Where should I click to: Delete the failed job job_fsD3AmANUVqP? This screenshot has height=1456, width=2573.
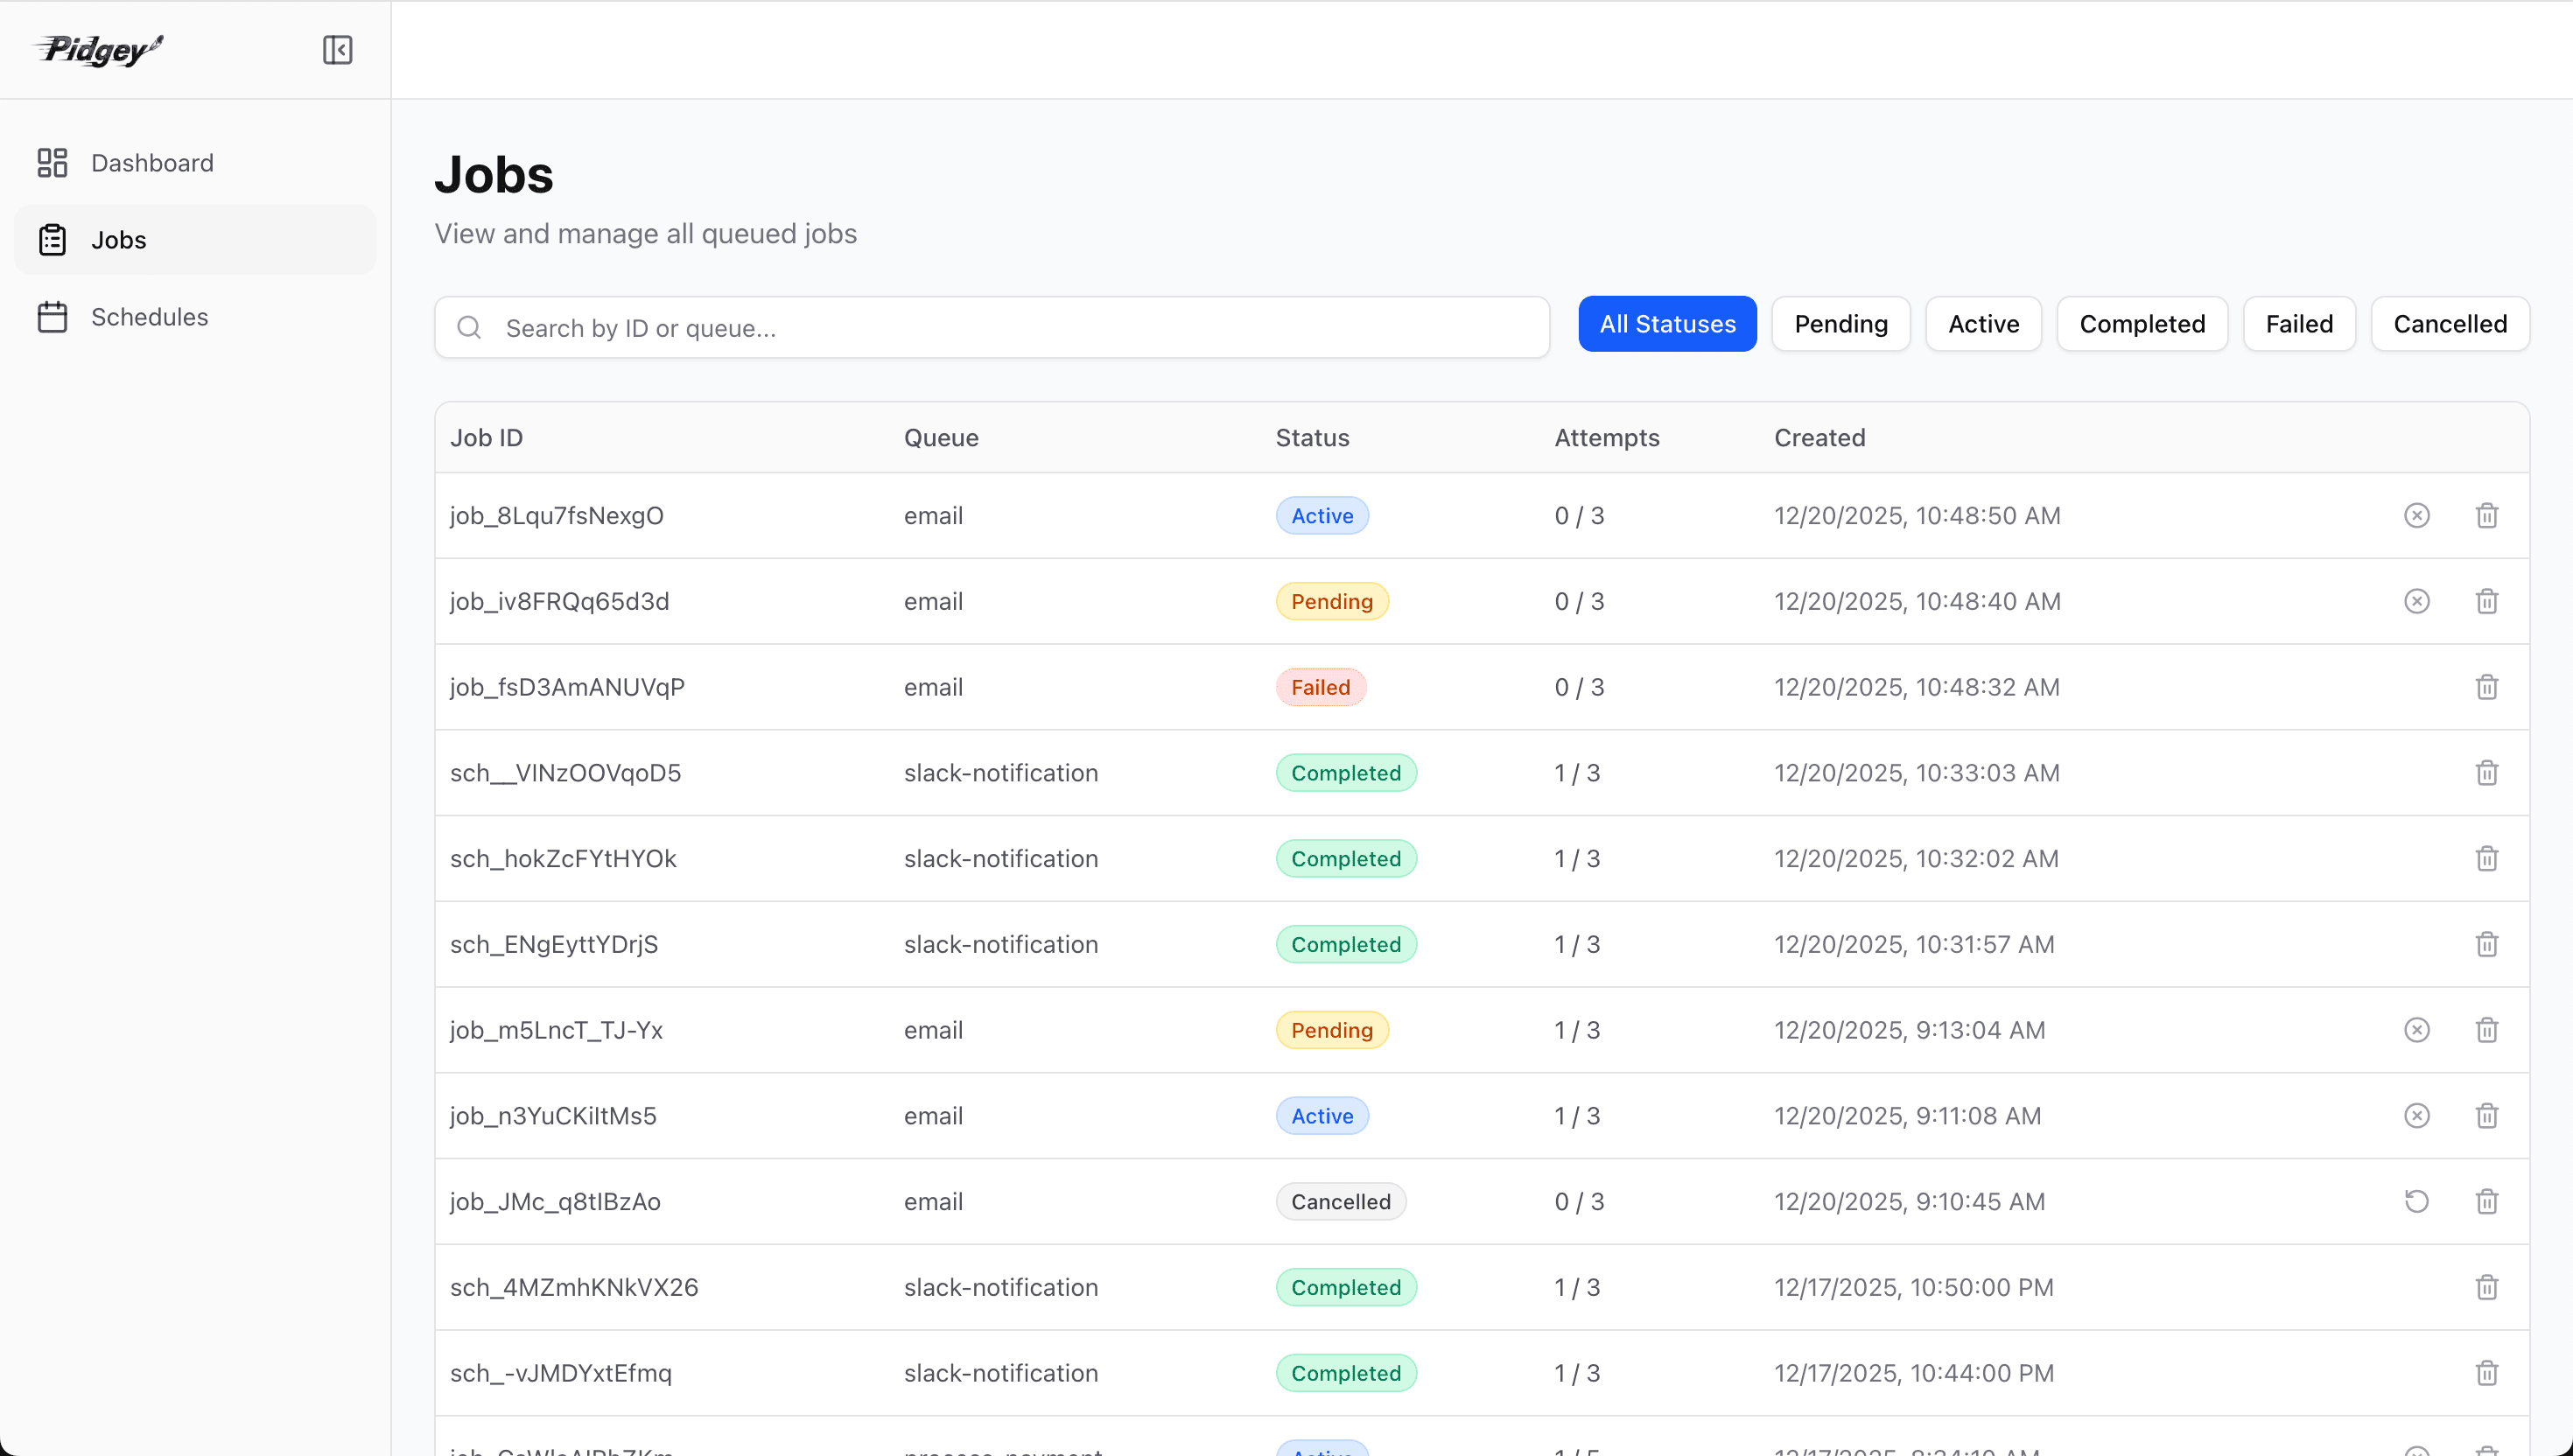2486,688
